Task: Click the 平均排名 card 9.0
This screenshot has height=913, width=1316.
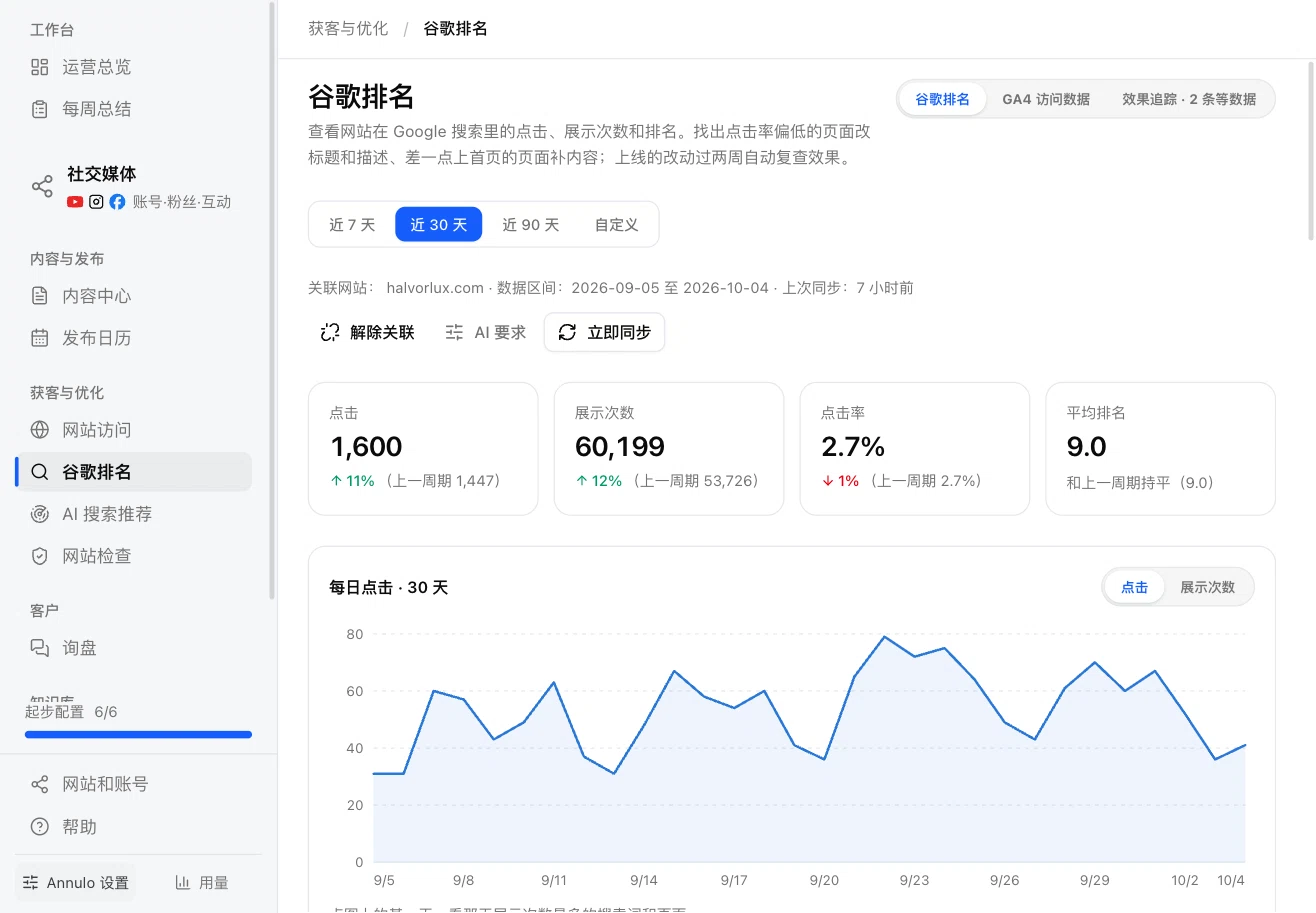Action: tap(1161, 449)
